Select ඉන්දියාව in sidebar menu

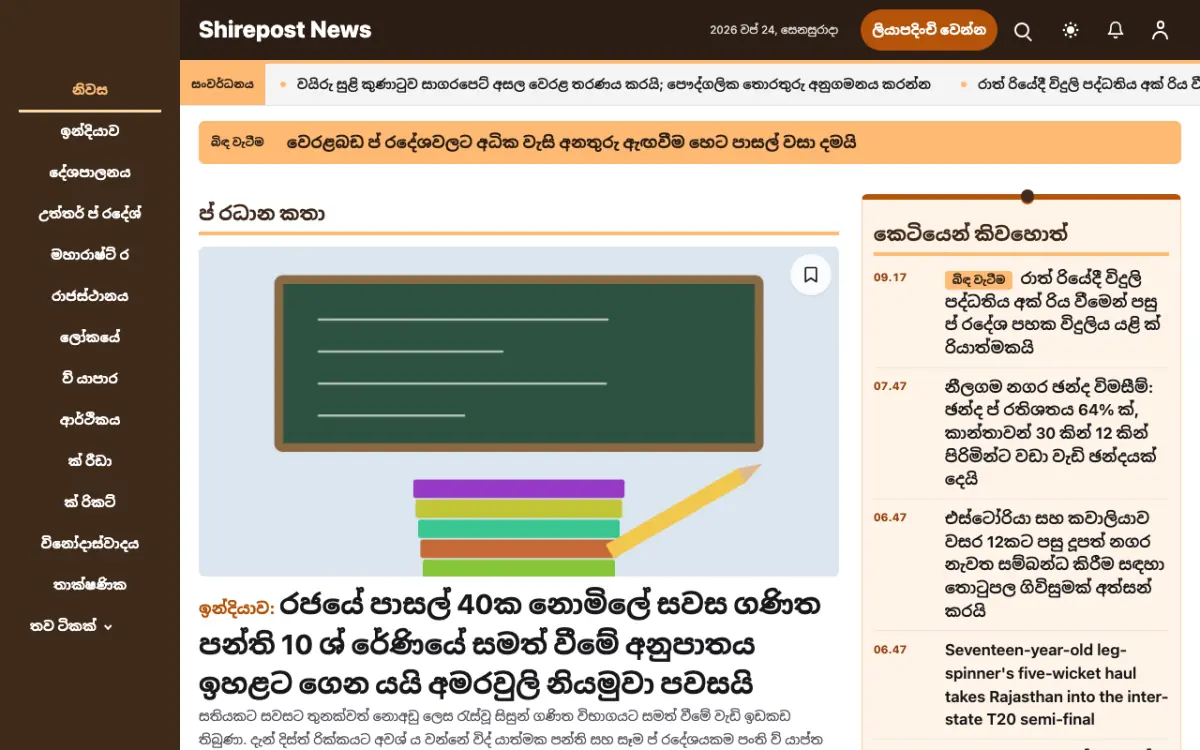click(90, 131)
